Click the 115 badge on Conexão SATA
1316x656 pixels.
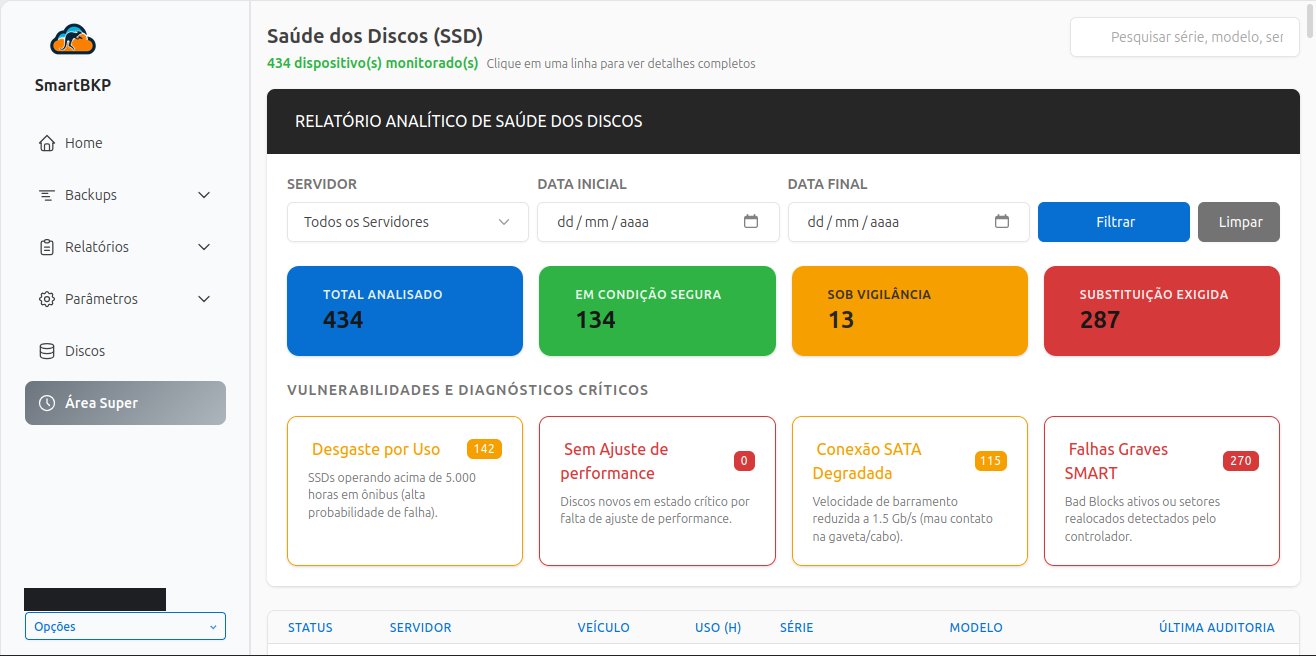coord(991,461)
